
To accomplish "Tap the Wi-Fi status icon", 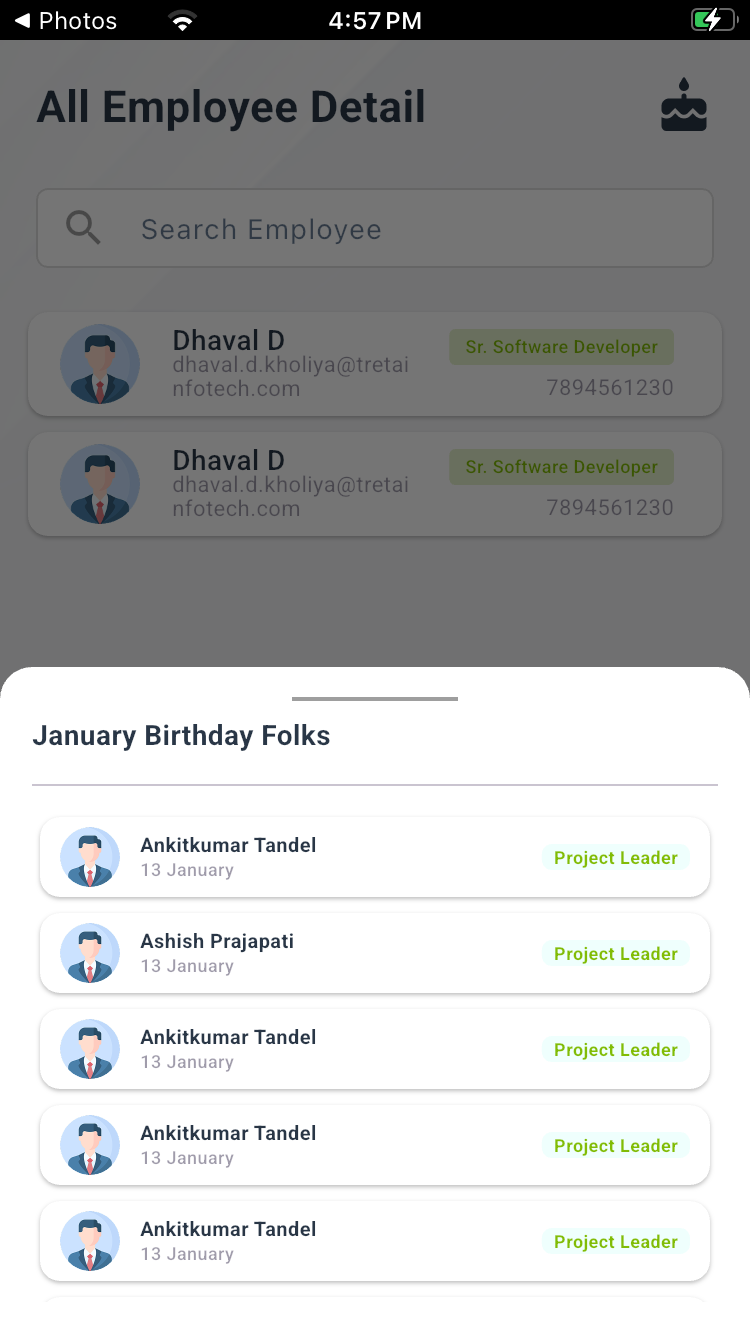I will tap(182, 21).
